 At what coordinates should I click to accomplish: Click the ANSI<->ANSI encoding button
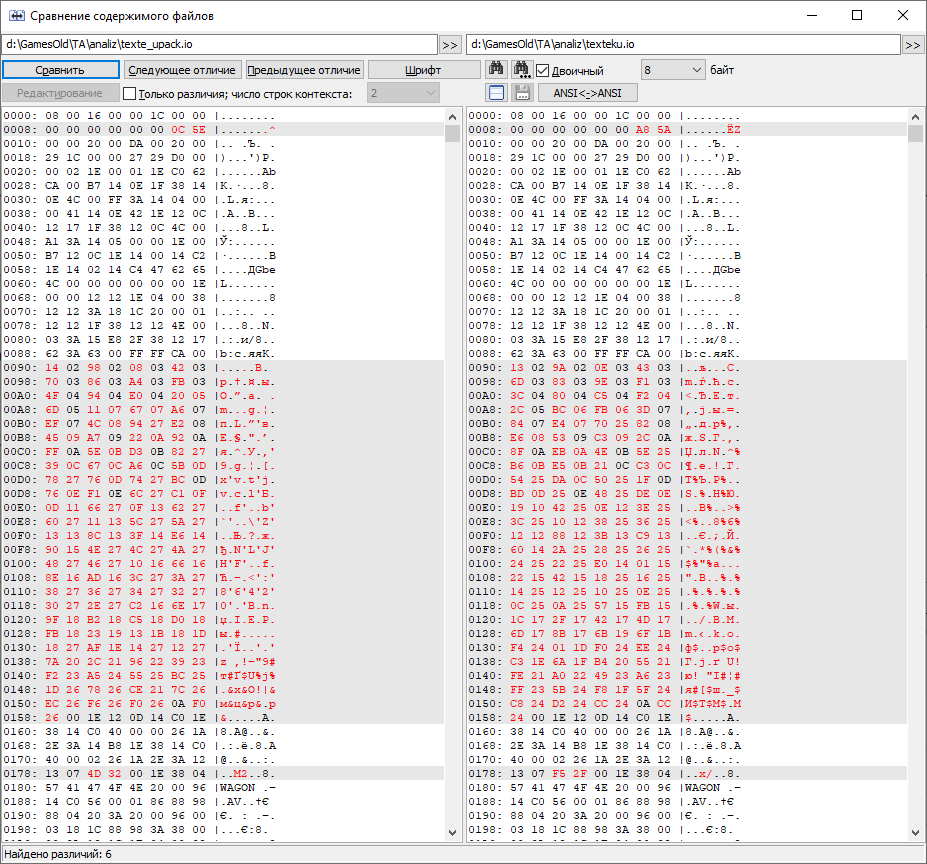point(587,93)
